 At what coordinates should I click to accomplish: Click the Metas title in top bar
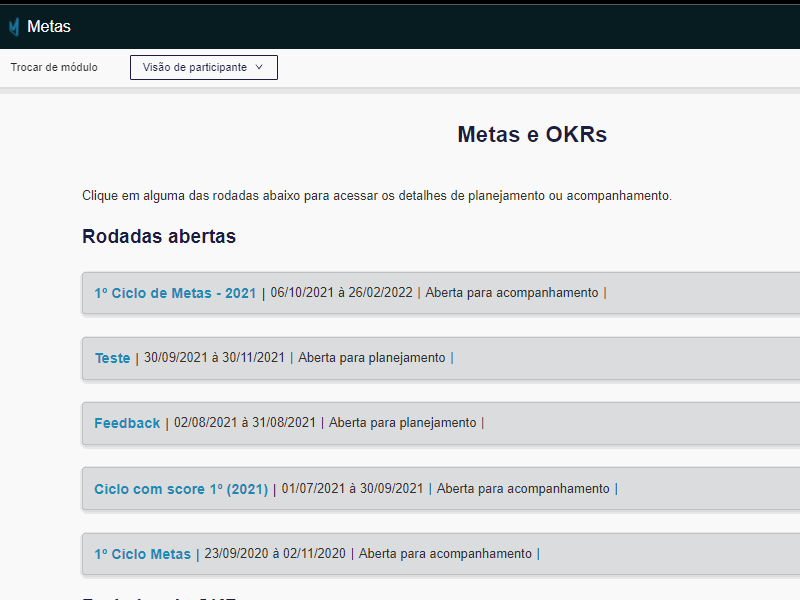(x=49, y=27)
